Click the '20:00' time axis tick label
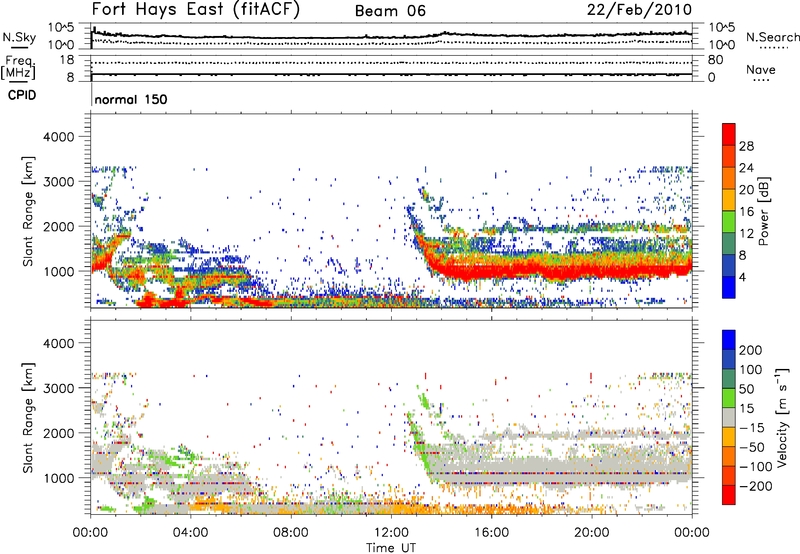The height and width of the screenshot is (554, 800). coord(592,533)
